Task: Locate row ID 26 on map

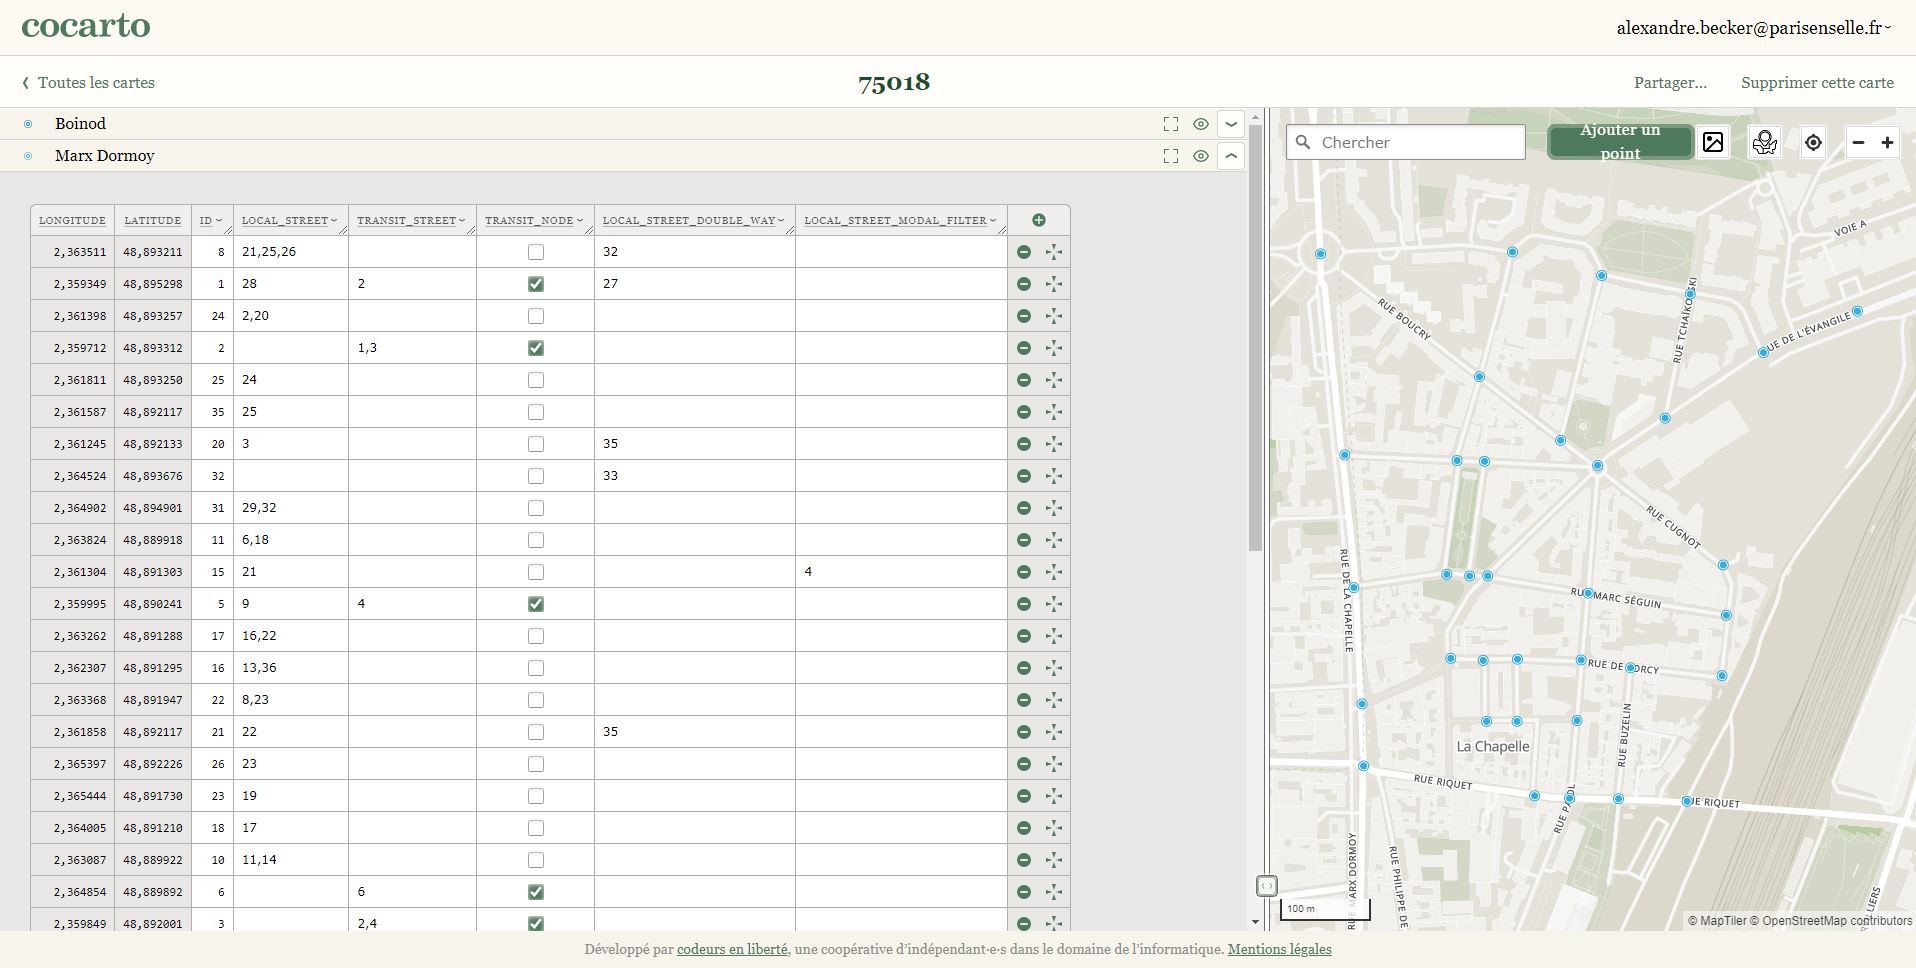Action: (x=1054, y=764)
